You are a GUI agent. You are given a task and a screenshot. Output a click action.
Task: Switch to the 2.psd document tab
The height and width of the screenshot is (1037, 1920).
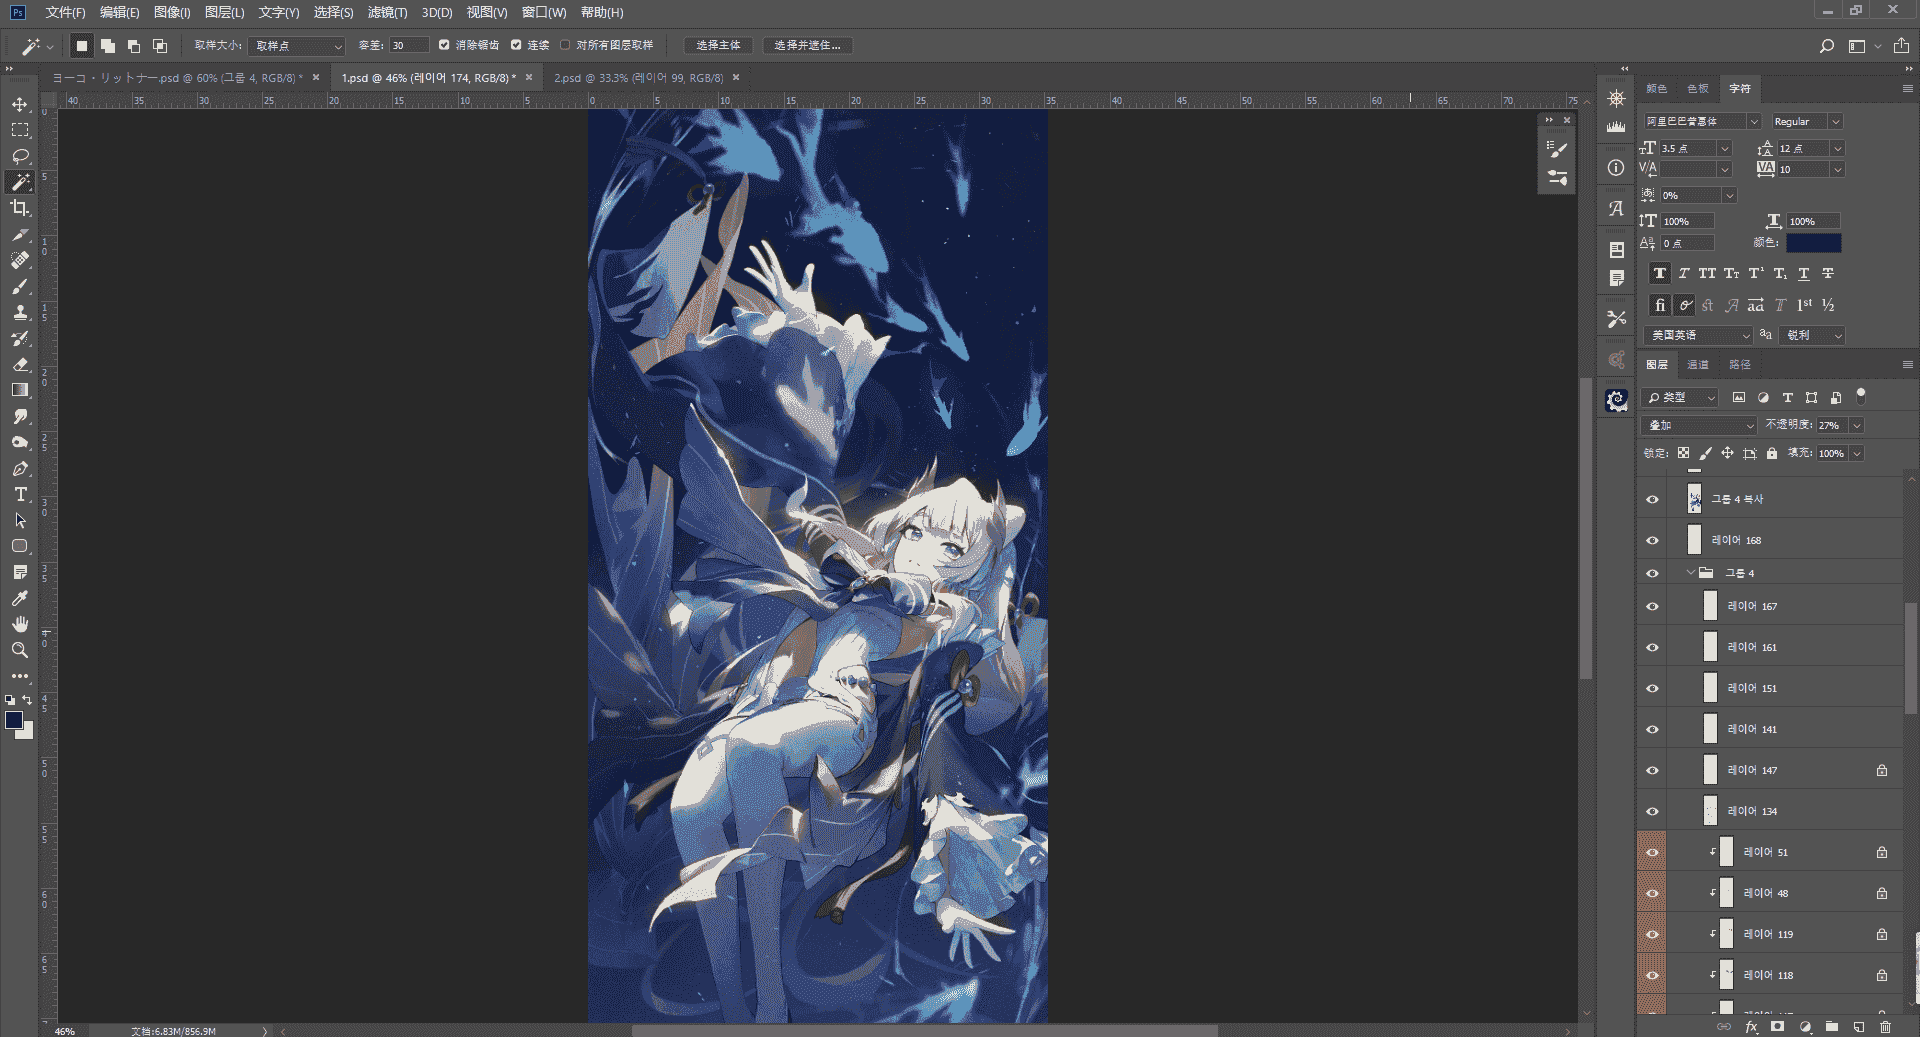point(638,77)
